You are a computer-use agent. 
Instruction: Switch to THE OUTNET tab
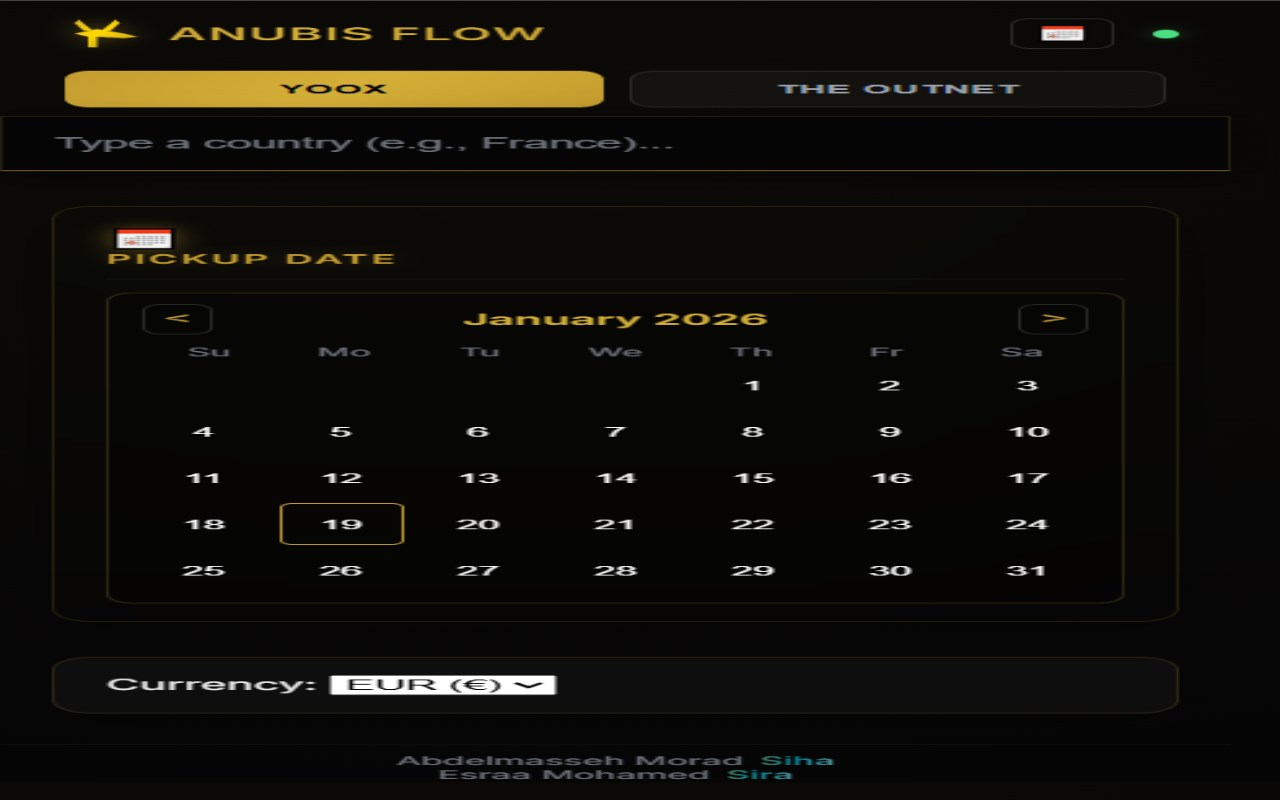pyautogui.click(x=898, y=88)
